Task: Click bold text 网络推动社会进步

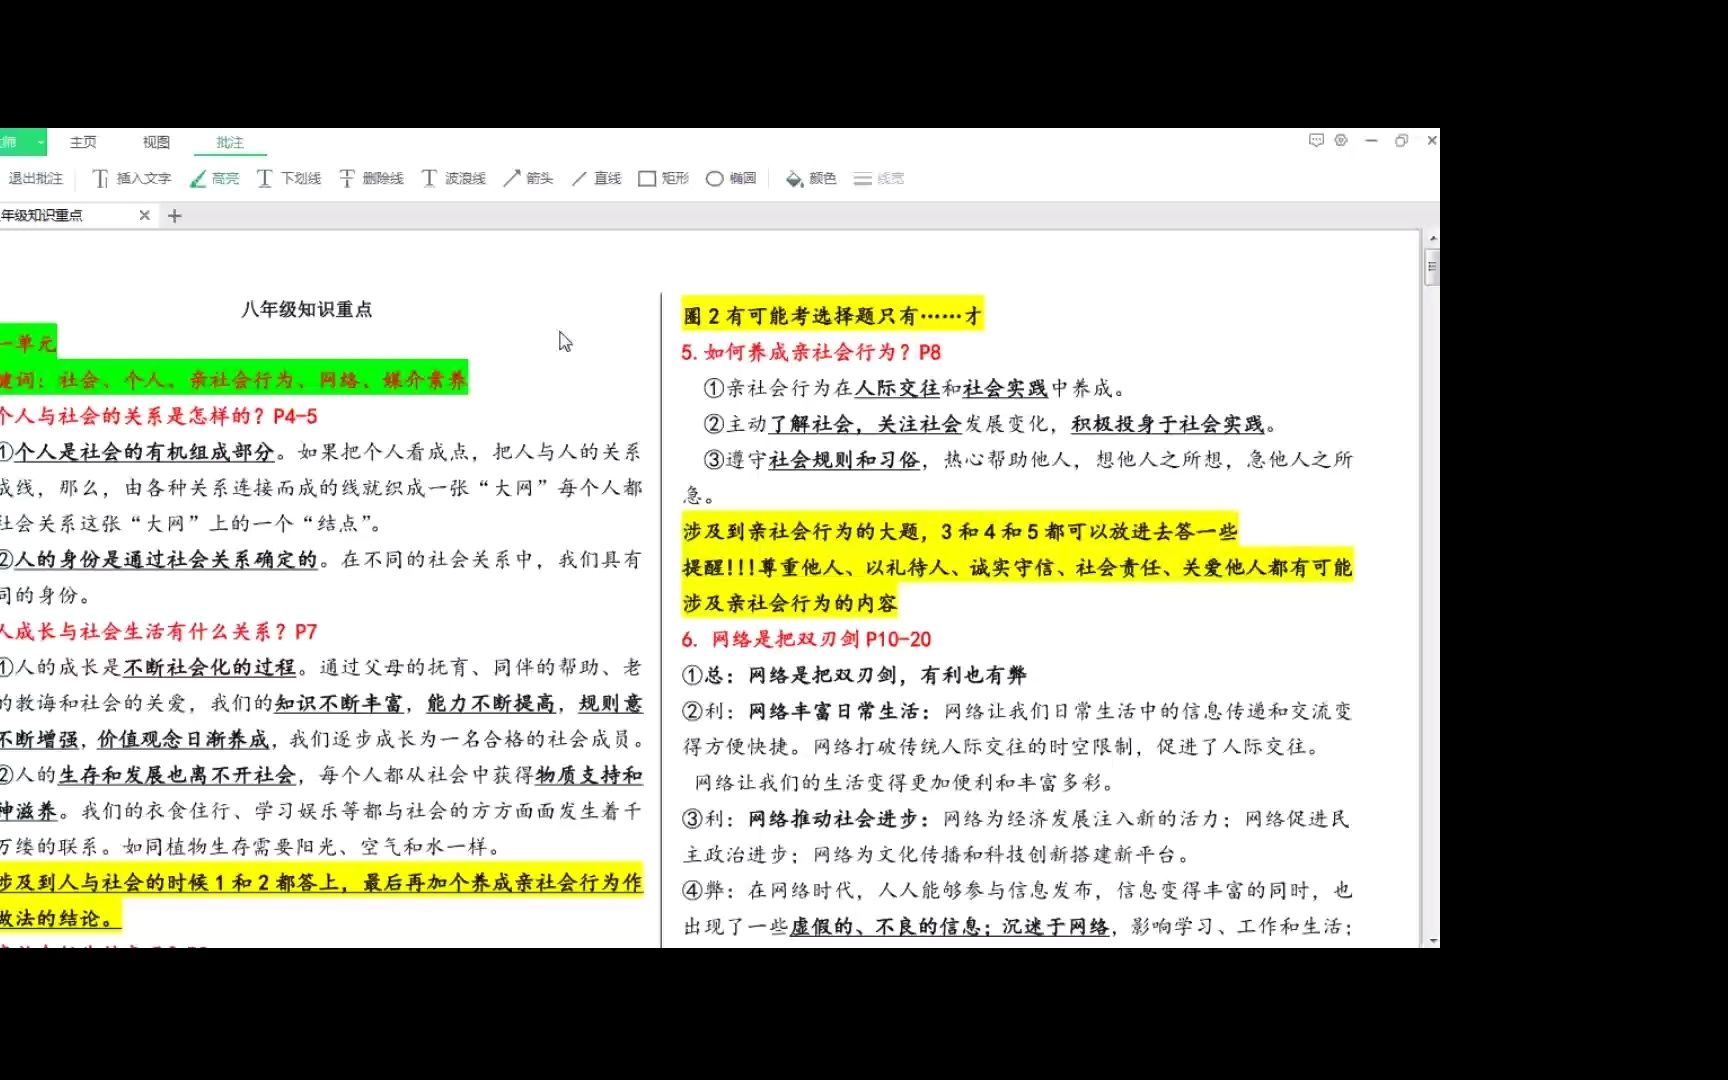Action: pyautogui.click(x=833, y=819)
